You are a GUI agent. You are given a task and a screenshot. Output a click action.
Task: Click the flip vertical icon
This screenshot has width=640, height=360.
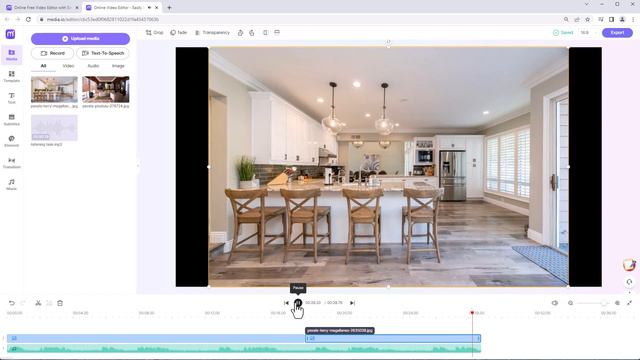277,33
